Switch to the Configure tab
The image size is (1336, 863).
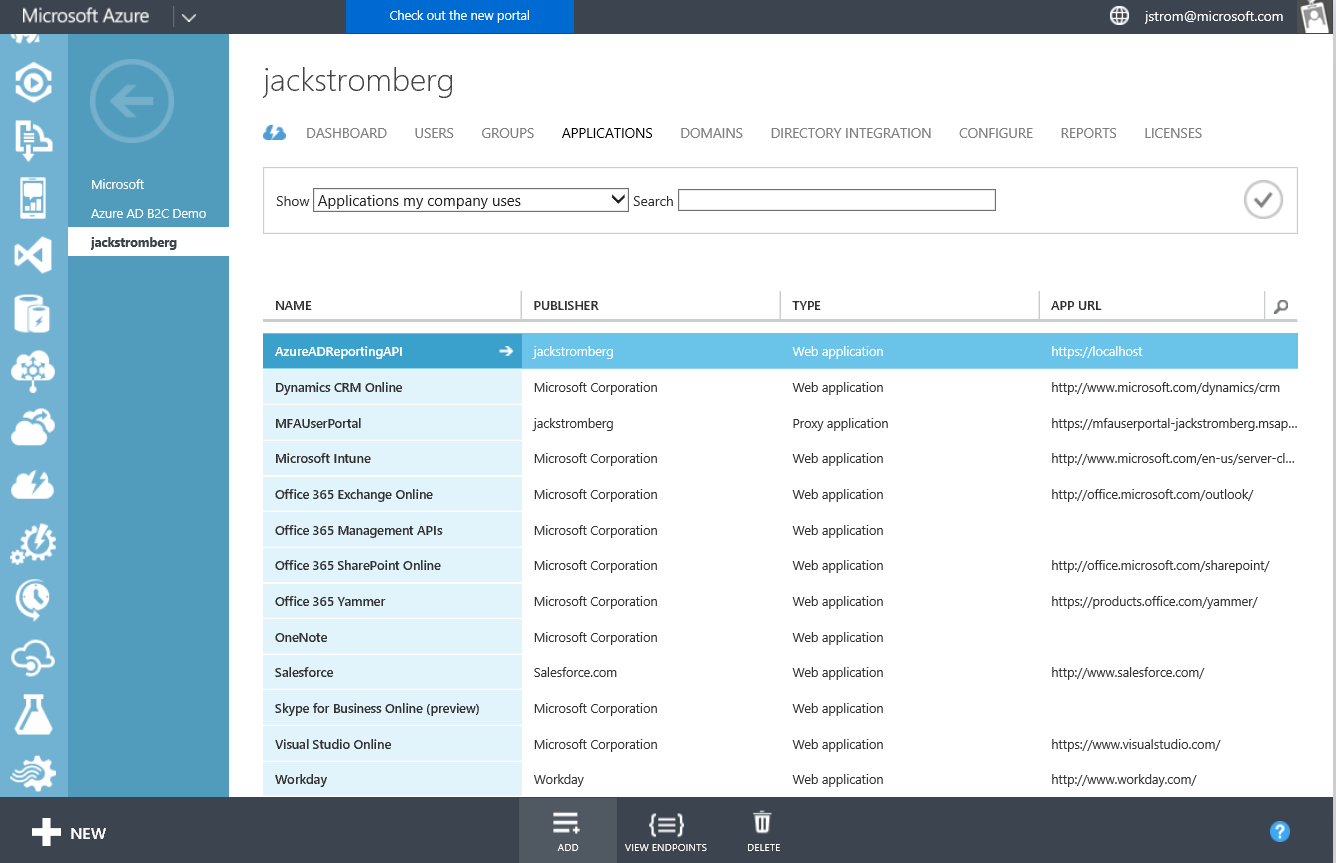[x=996, y=133]
